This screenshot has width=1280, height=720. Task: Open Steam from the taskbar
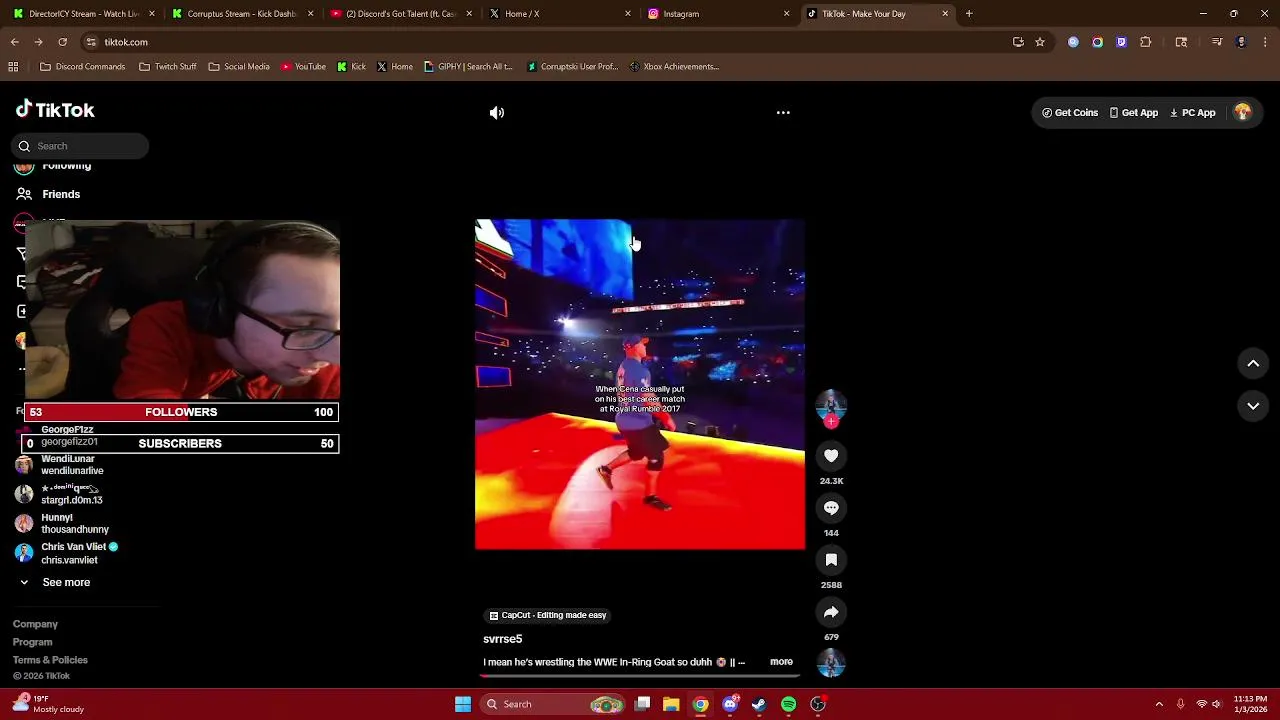759,704
